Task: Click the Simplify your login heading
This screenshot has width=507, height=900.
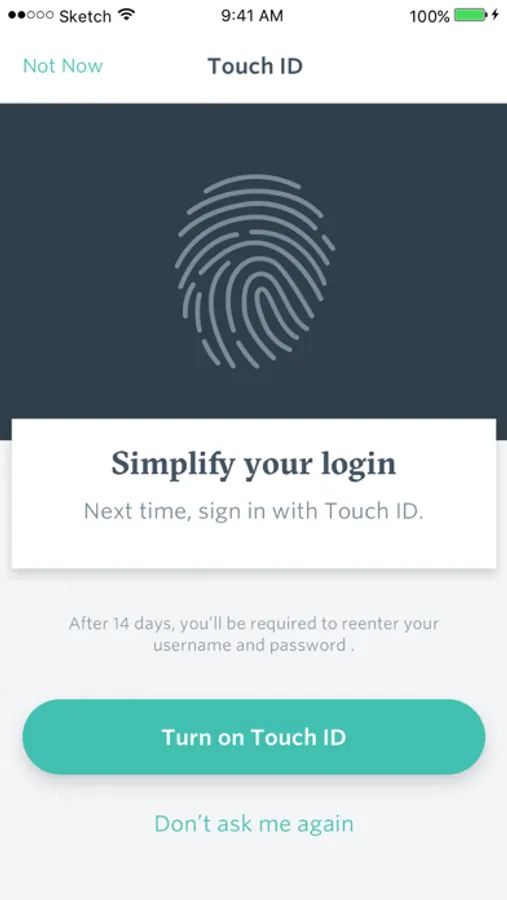Action: pyautogui.click(x=254, y=464)
